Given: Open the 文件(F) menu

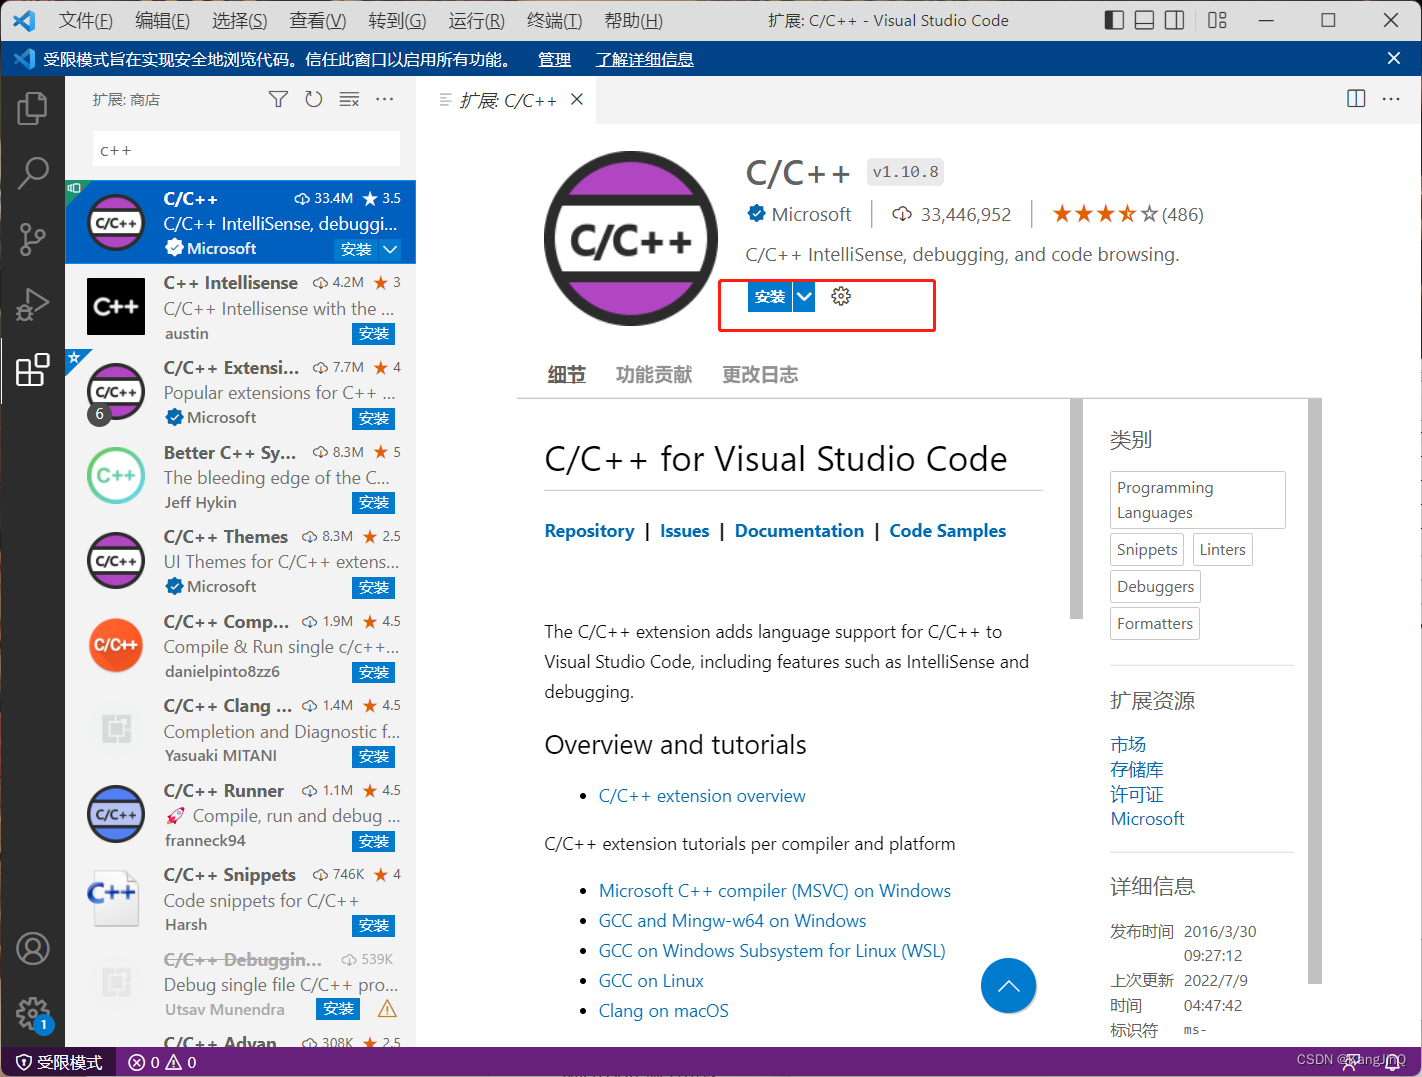Looking at the screenshot, I should coord(85,20).
